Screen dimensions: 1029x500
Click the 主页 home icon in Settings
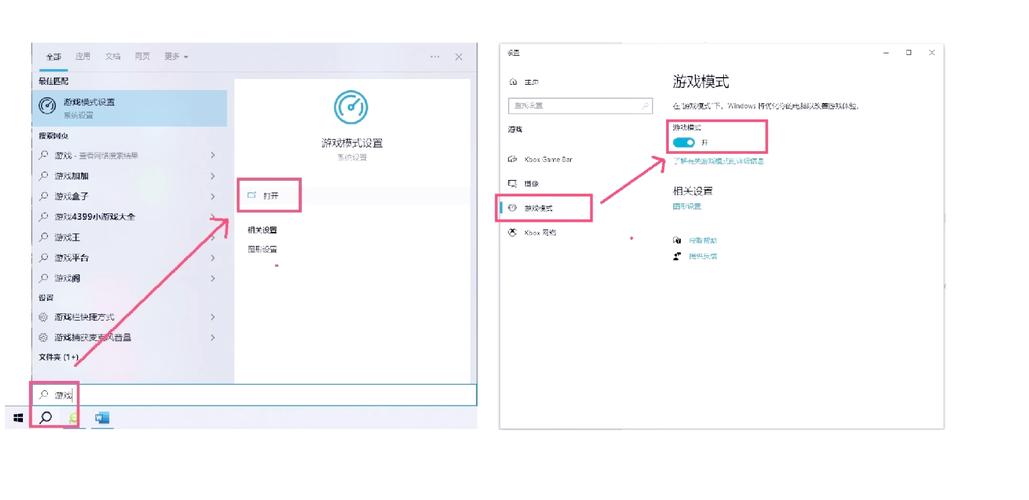pyautogui.click(x=513, y=82)
